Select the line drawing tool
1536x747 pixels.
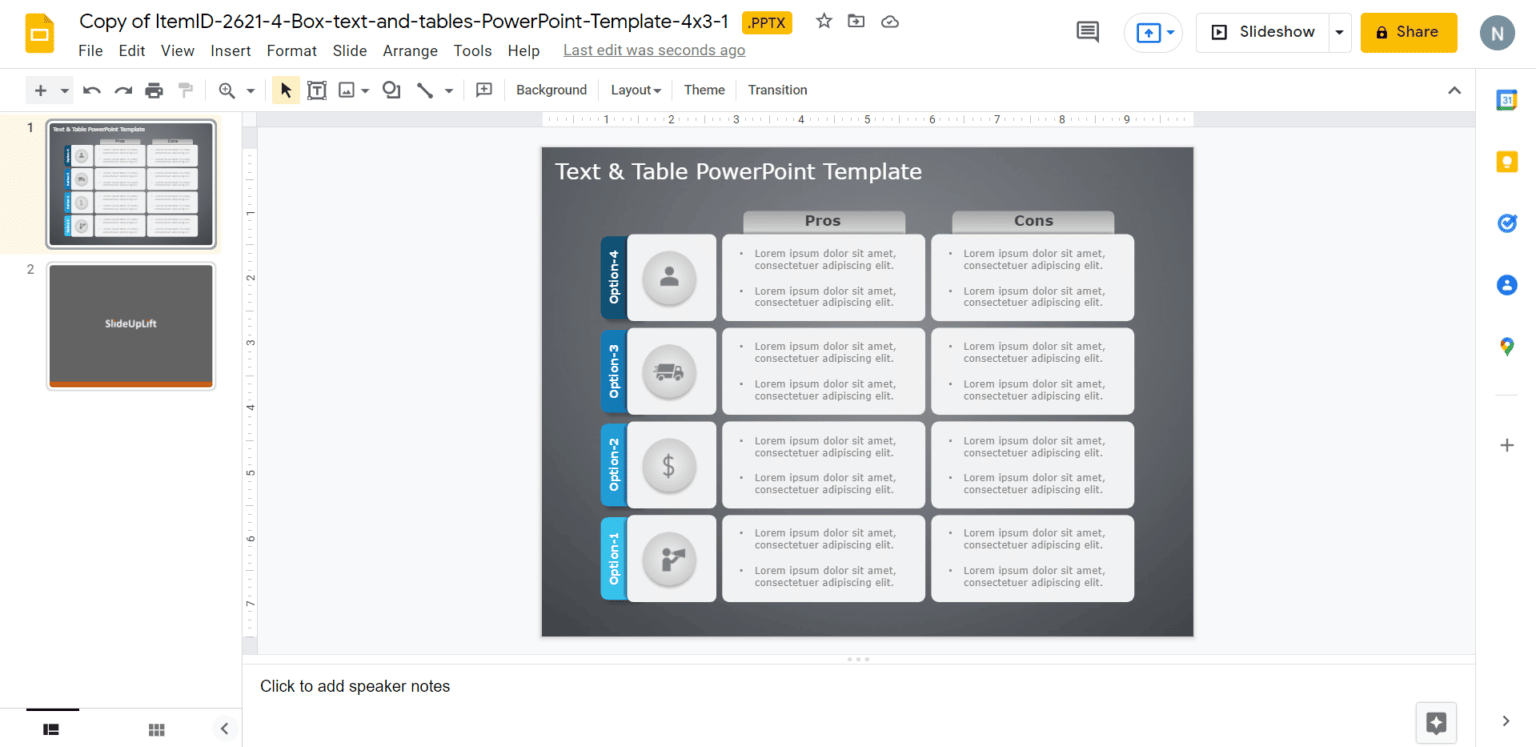click(x=425, y=90)
